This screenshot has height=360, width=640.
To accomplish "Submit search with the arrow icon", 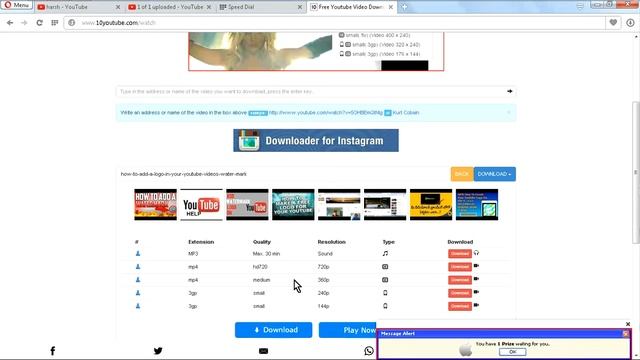I will point(509,91).
